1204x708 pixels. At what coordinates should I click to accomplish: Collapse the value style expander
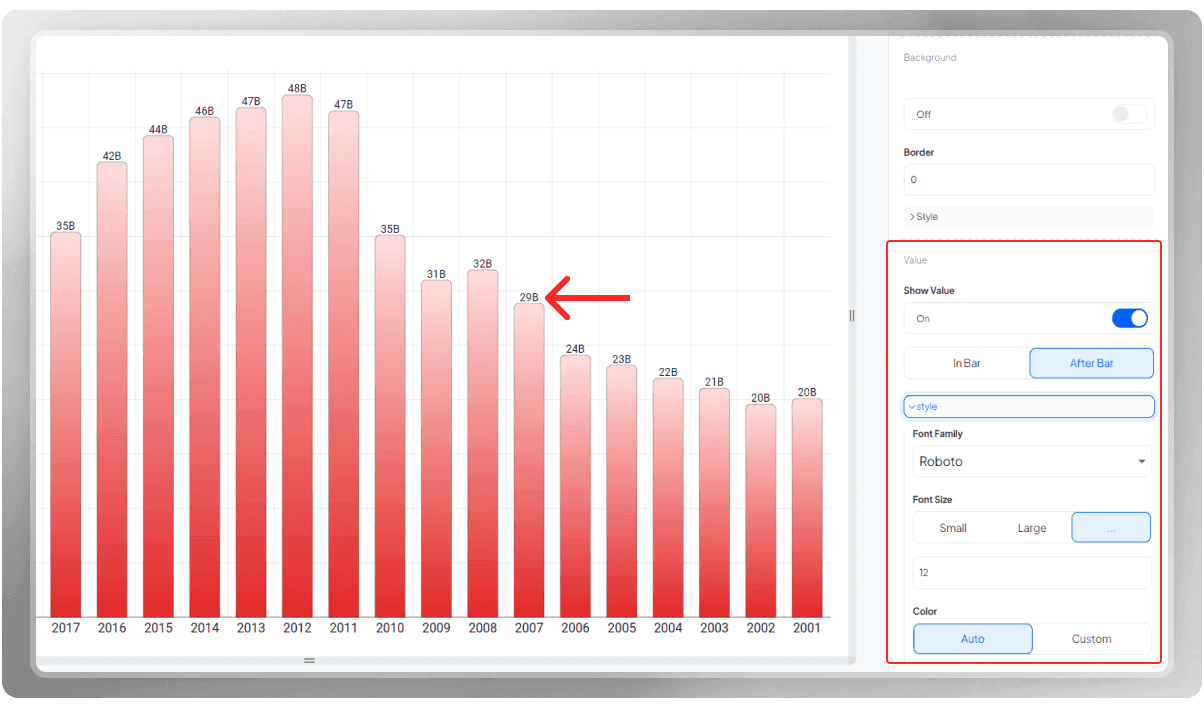pyautogui.click(x=1029, y=407)
